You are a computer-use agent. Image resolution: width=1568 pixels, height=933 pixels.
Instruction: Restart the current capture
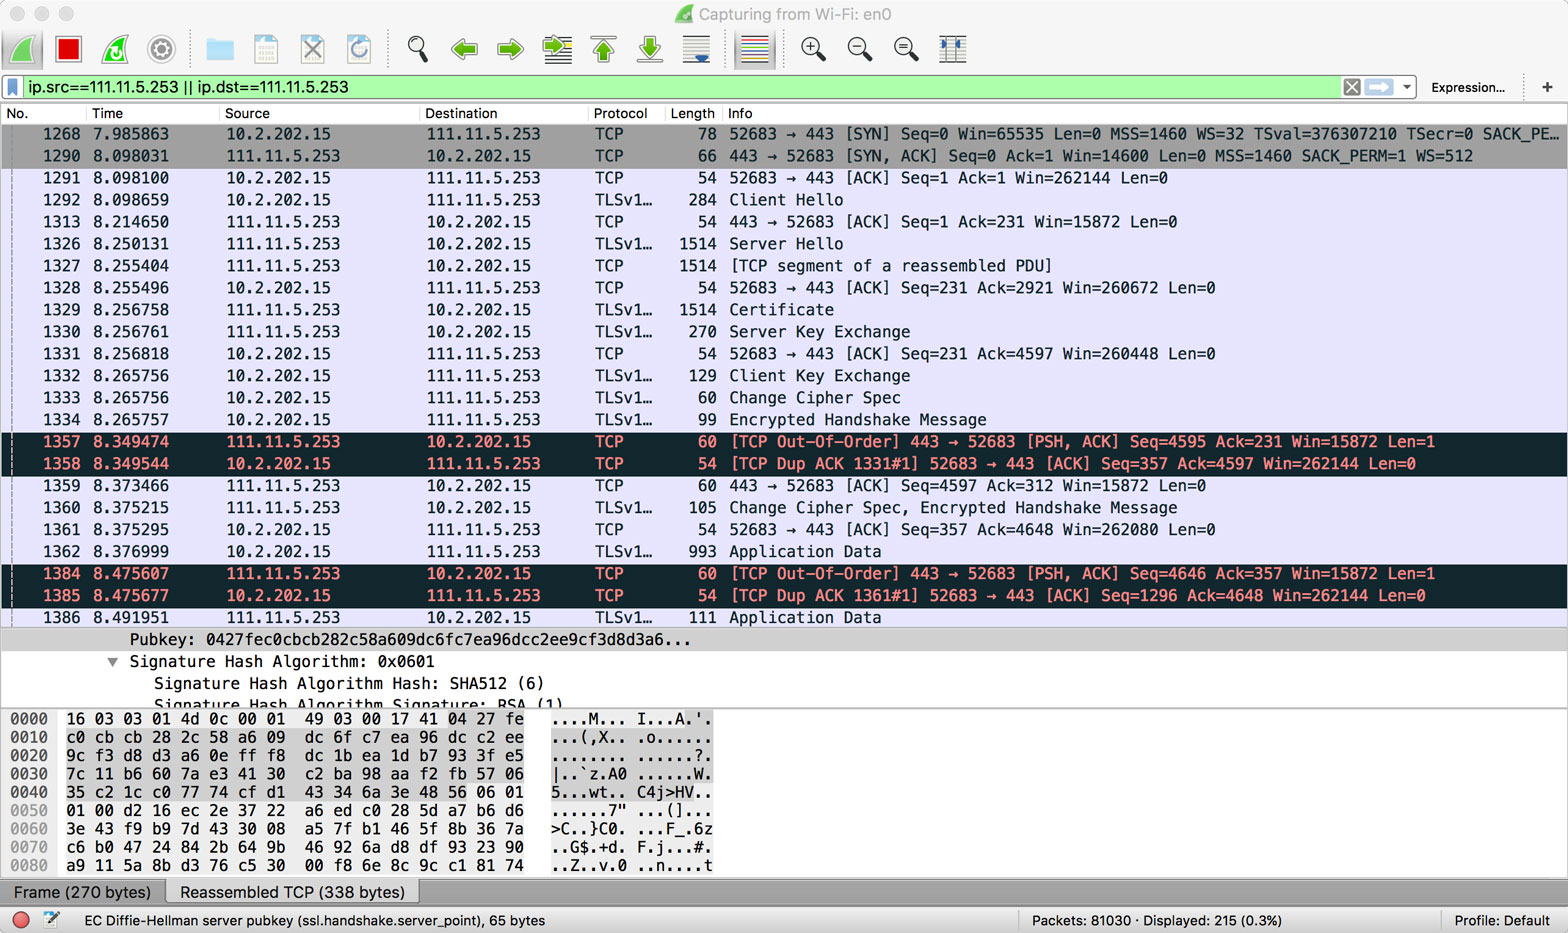click(x=115, y=49)
